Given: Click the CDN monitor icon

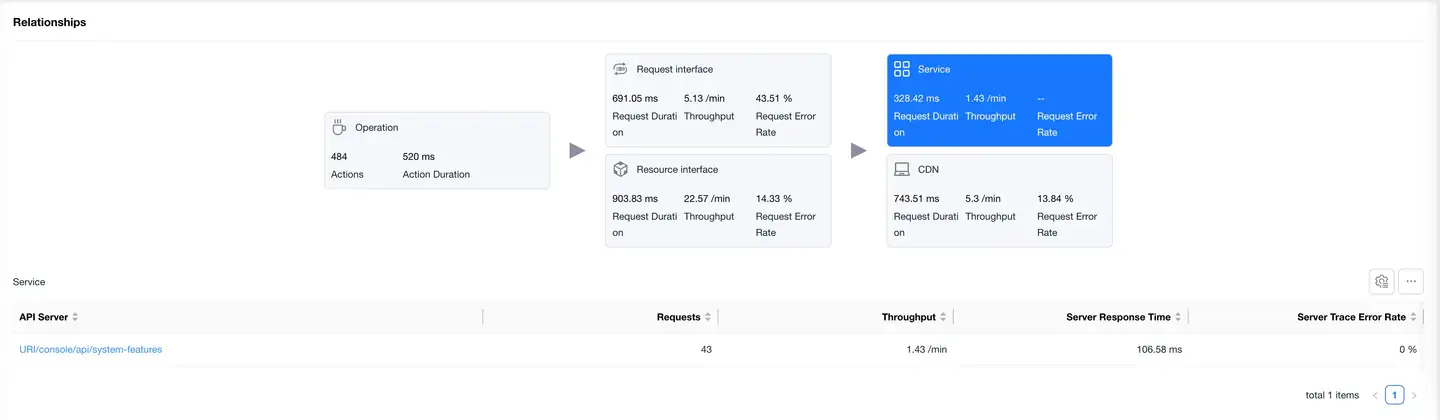Looking at the screenshot, I should [901, 169].
